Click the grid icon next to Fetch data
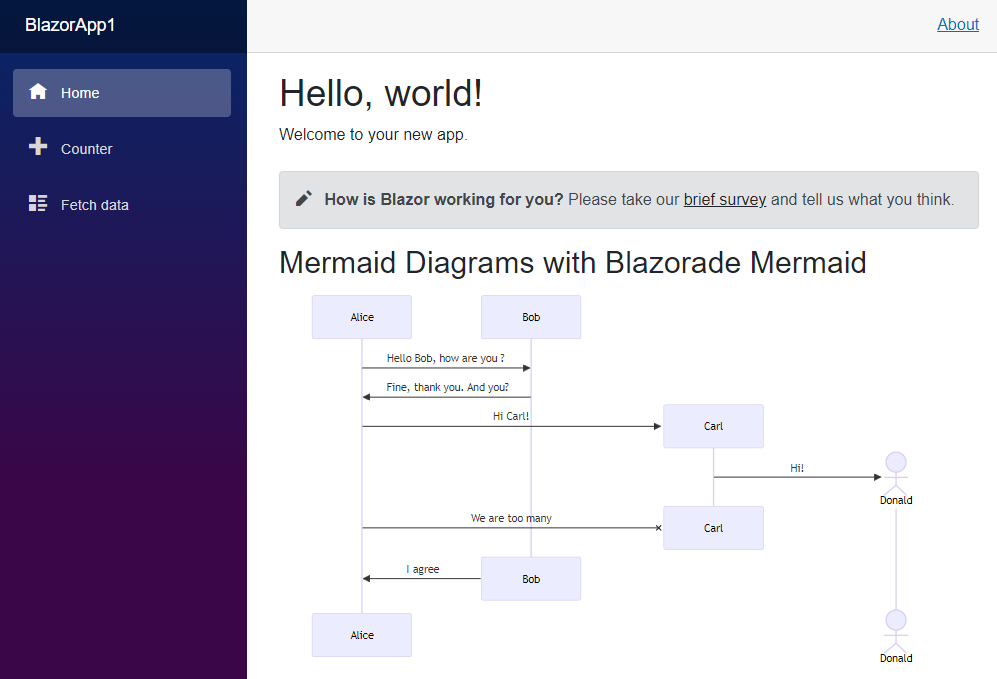Screen dimensions: 997x679 (x=38, y=204)
